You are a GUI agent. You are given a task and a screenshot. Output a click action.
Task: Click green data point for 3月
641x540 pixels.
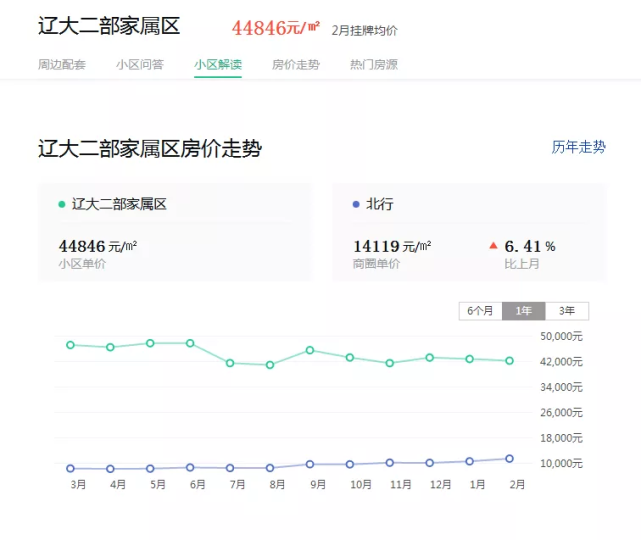[70, 345]
